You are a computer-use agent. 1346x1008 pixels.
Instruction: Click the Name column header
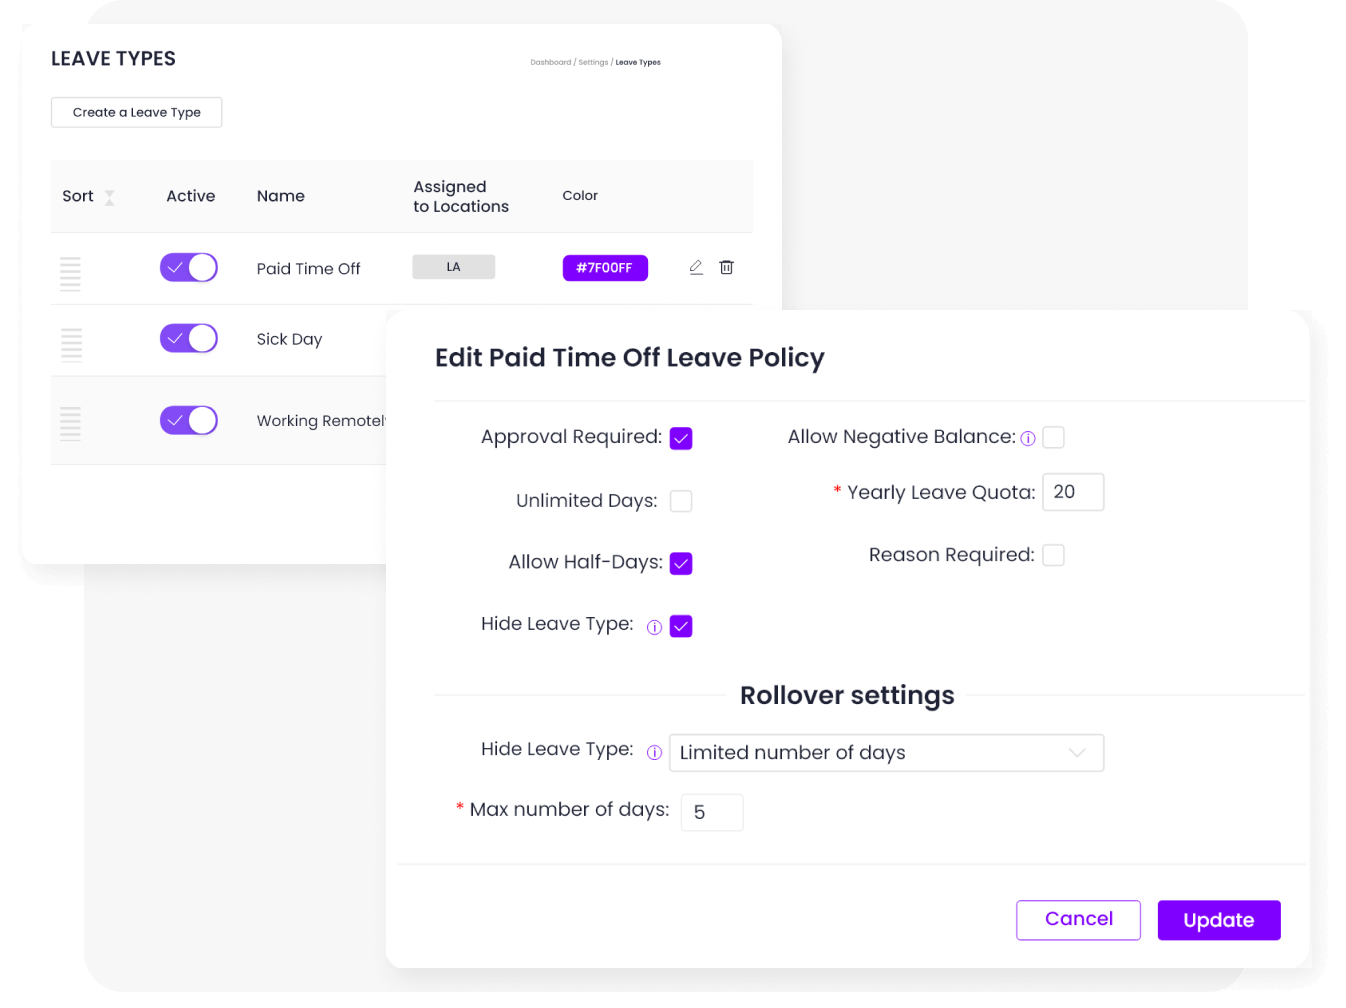pyautogui.click(x=281, y=196)
